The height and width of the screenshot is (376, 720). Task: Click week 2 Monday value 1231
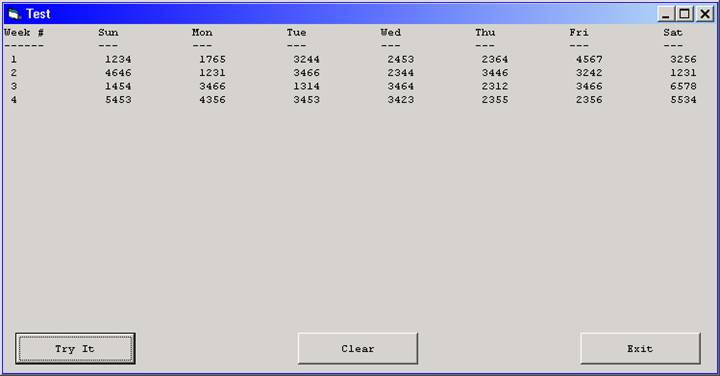(212, 73)
